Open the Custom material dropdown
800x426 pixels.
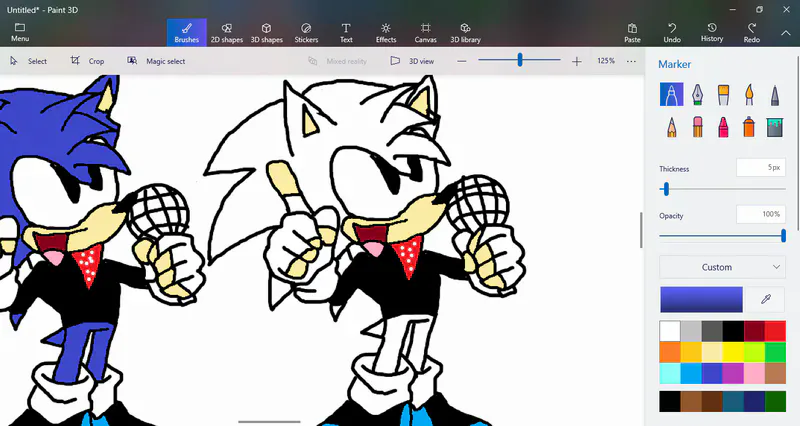722,267
